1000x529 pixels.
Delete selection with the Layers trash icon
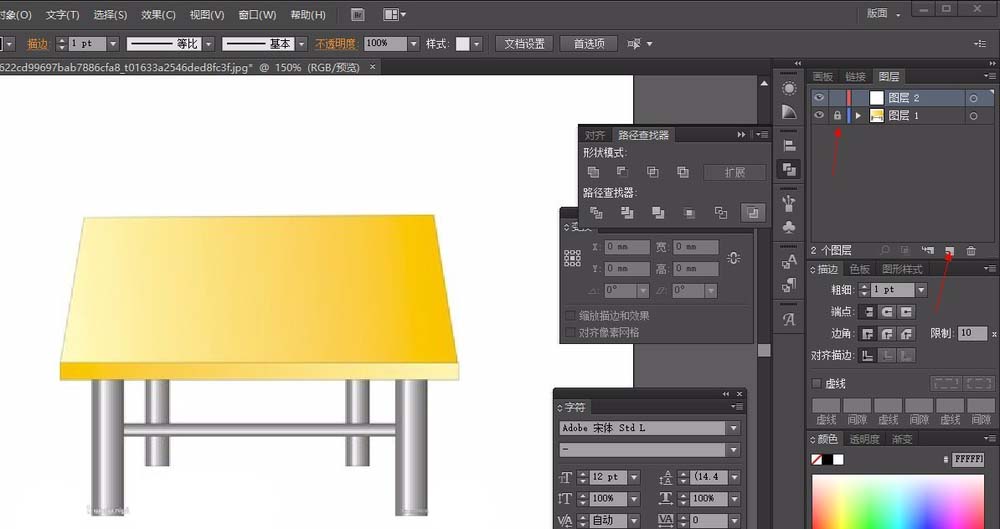coord(971,251)
